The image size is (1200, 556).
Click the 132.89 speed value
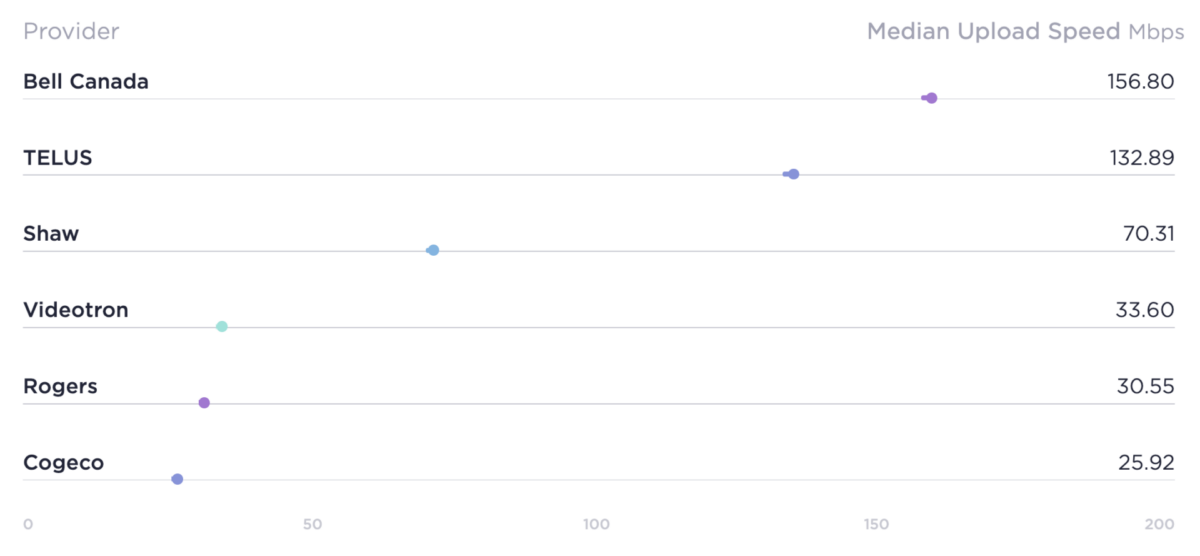(1141, 158)
